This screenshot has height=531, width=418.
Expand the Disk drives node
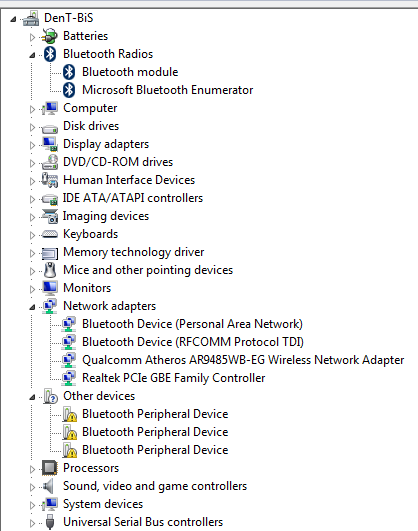pos(32,127)
